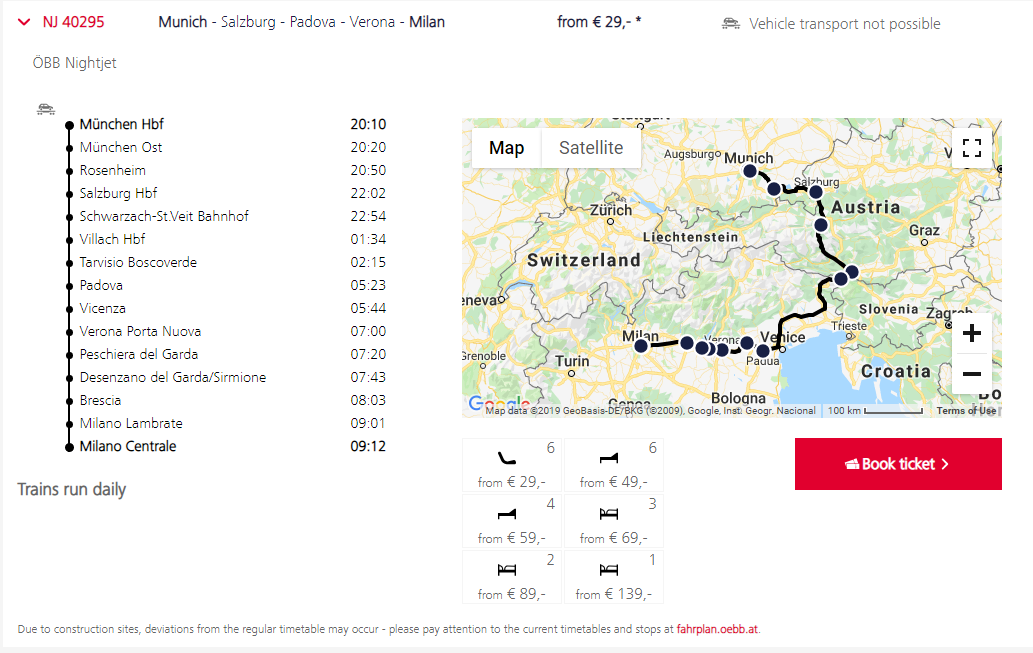Image resolution: width=1033 pixels, height=653 pixels.
Task: Click the Padova stop in the list
Action: click(101, 285)
